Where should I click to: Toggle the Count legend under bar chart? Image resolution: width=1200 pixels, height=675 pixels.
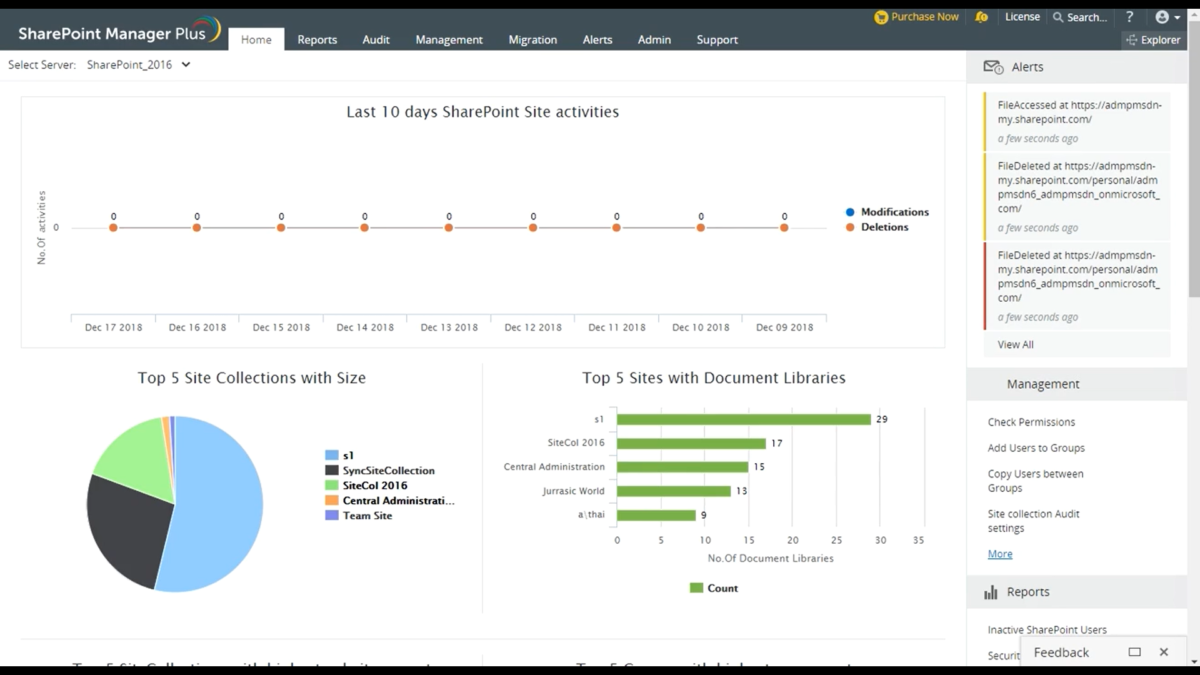(714, 588)
